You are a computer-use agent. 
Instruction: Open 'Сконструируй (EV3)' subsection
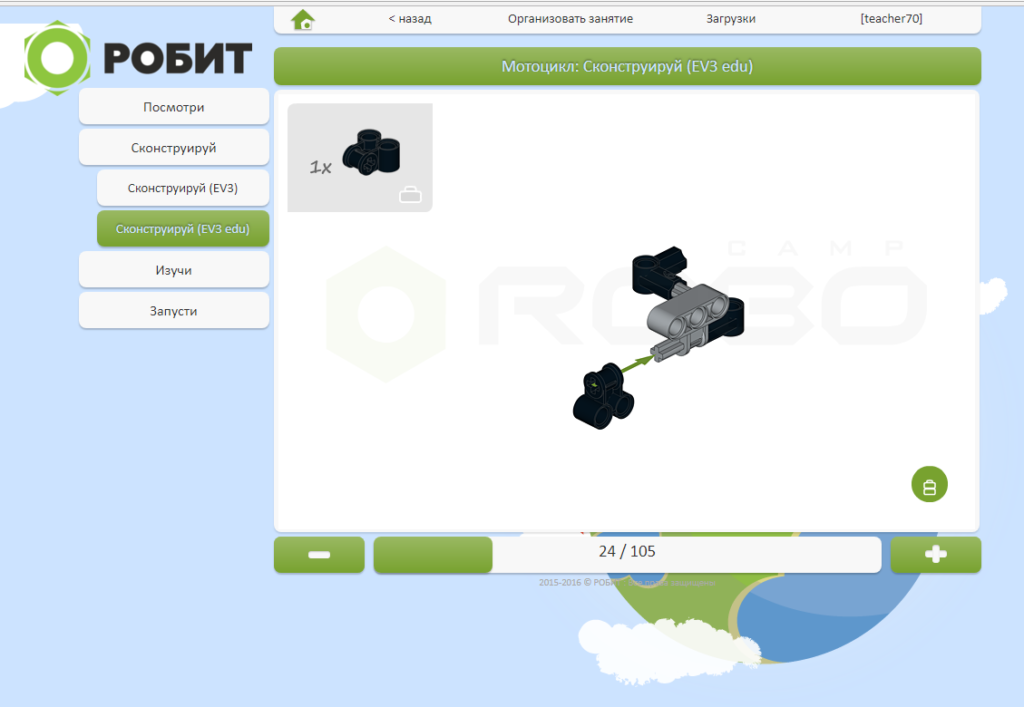click(183, 188)
